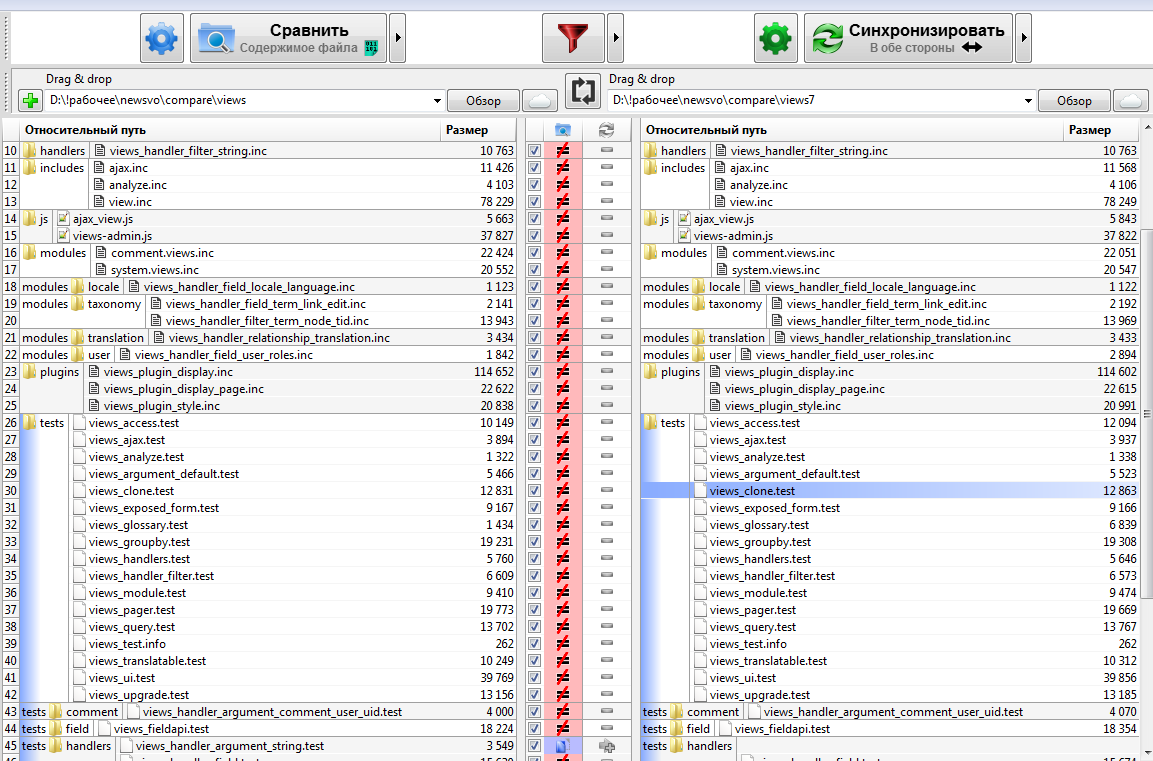The width and height of the screenshot is (1153, 761).
Task: Select left views_handler_relationship_translation.inc row
Action: tap(268, 337)
